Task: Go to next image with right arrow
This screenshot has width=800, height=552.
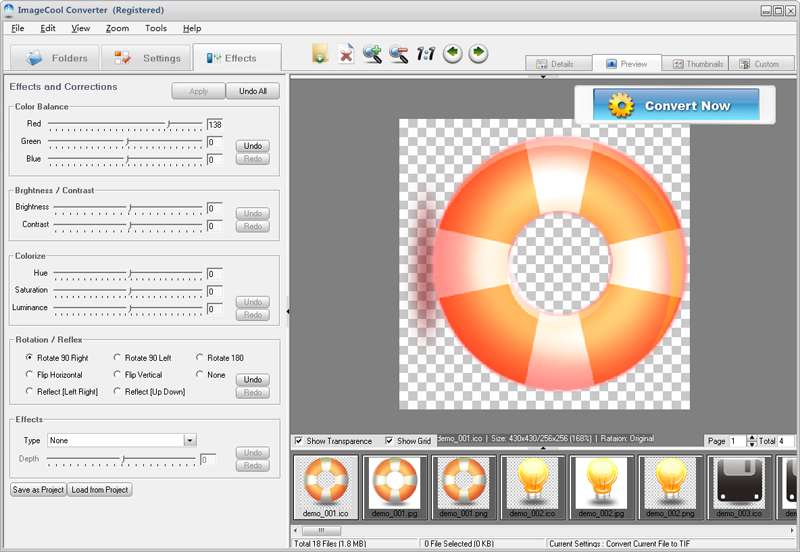Action: pos(479,54)
